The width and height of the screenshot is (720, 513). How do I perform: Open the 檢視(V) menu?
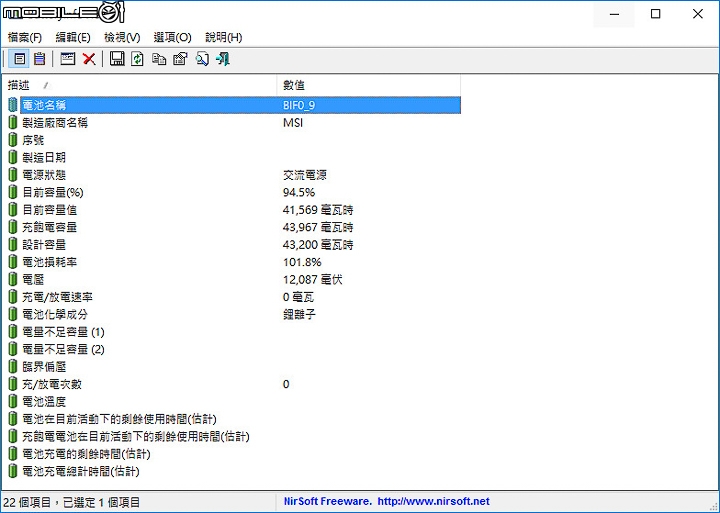point(122,37)
